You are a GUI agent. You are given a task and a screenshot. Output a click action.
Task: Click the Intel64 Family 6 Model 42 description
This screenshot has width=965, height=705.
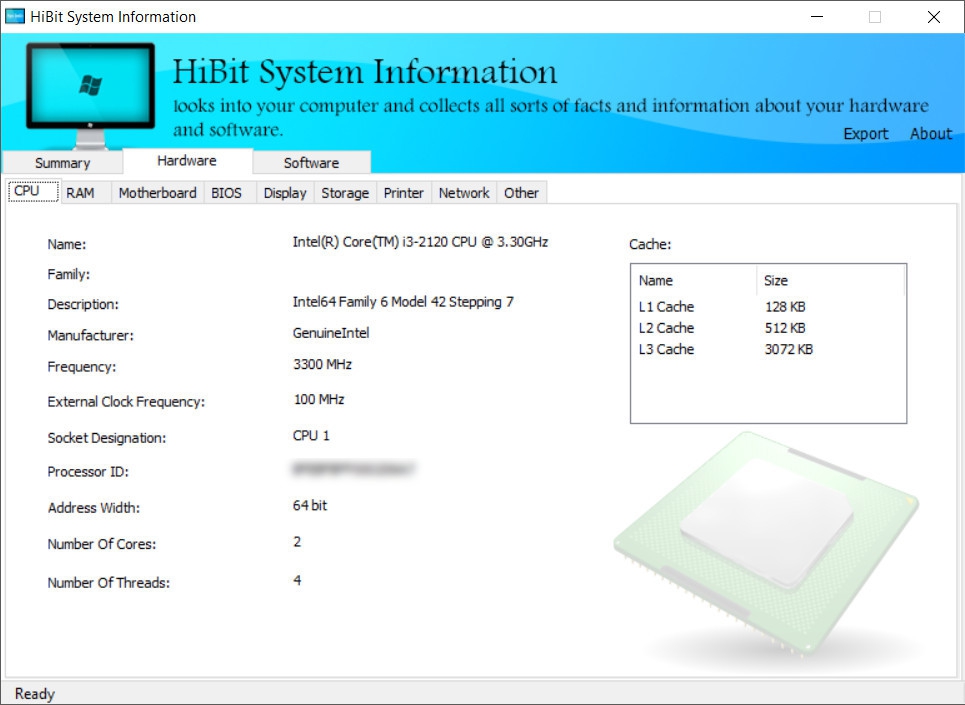403,302
